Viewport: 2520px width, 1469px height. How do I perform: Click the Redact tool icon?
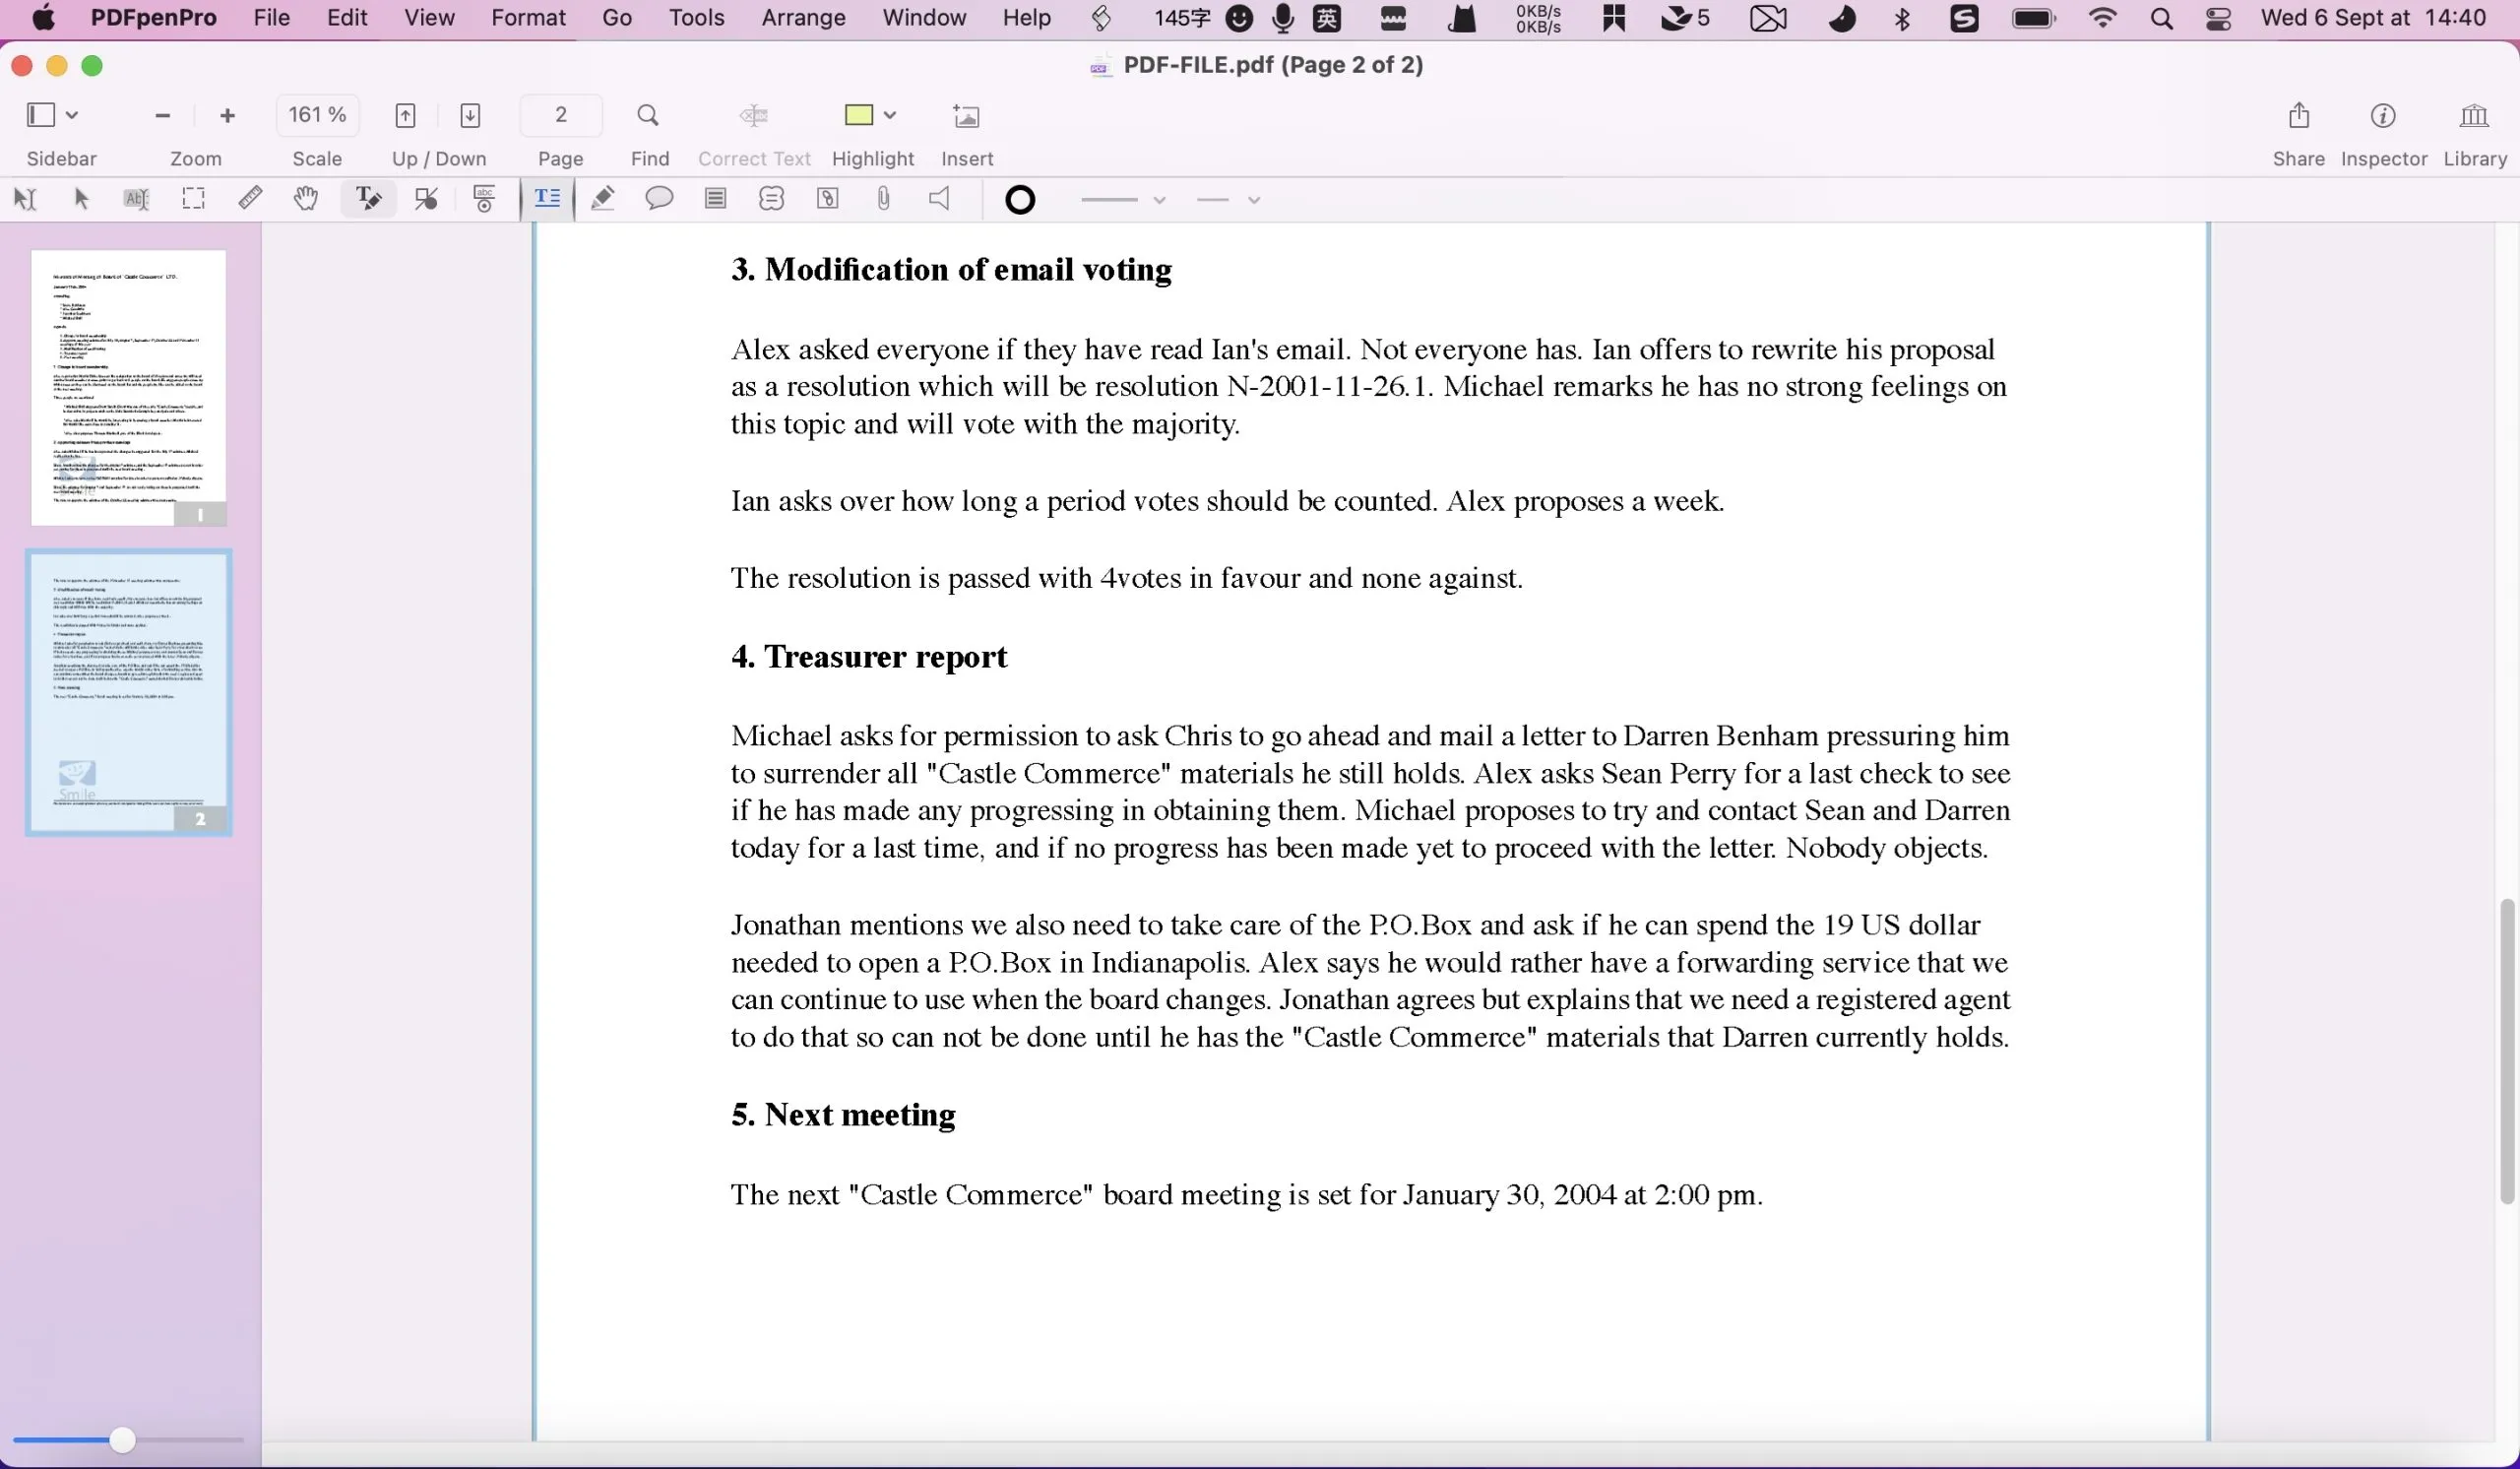[426, 198]
